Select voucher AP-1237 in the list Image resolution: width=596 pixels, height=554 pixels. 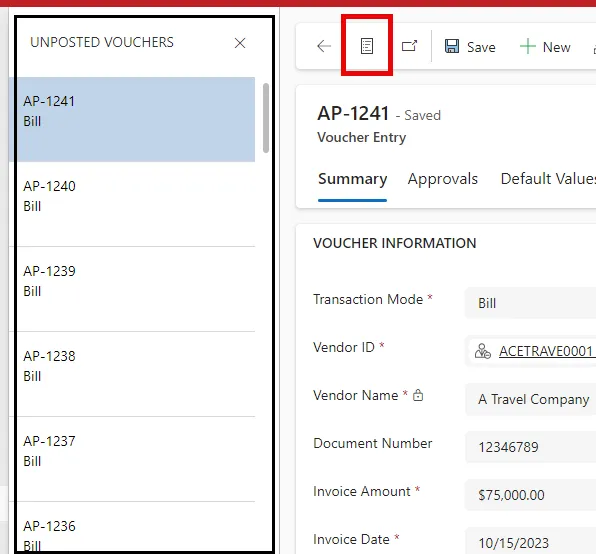coord(132,459)
